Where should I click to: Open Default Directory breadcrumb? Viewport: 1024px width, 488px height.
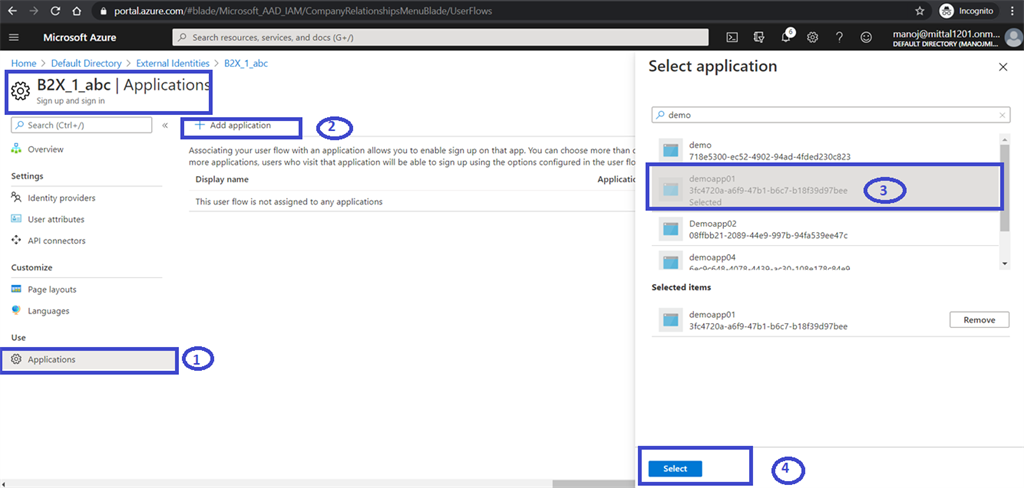click(86, 63)
